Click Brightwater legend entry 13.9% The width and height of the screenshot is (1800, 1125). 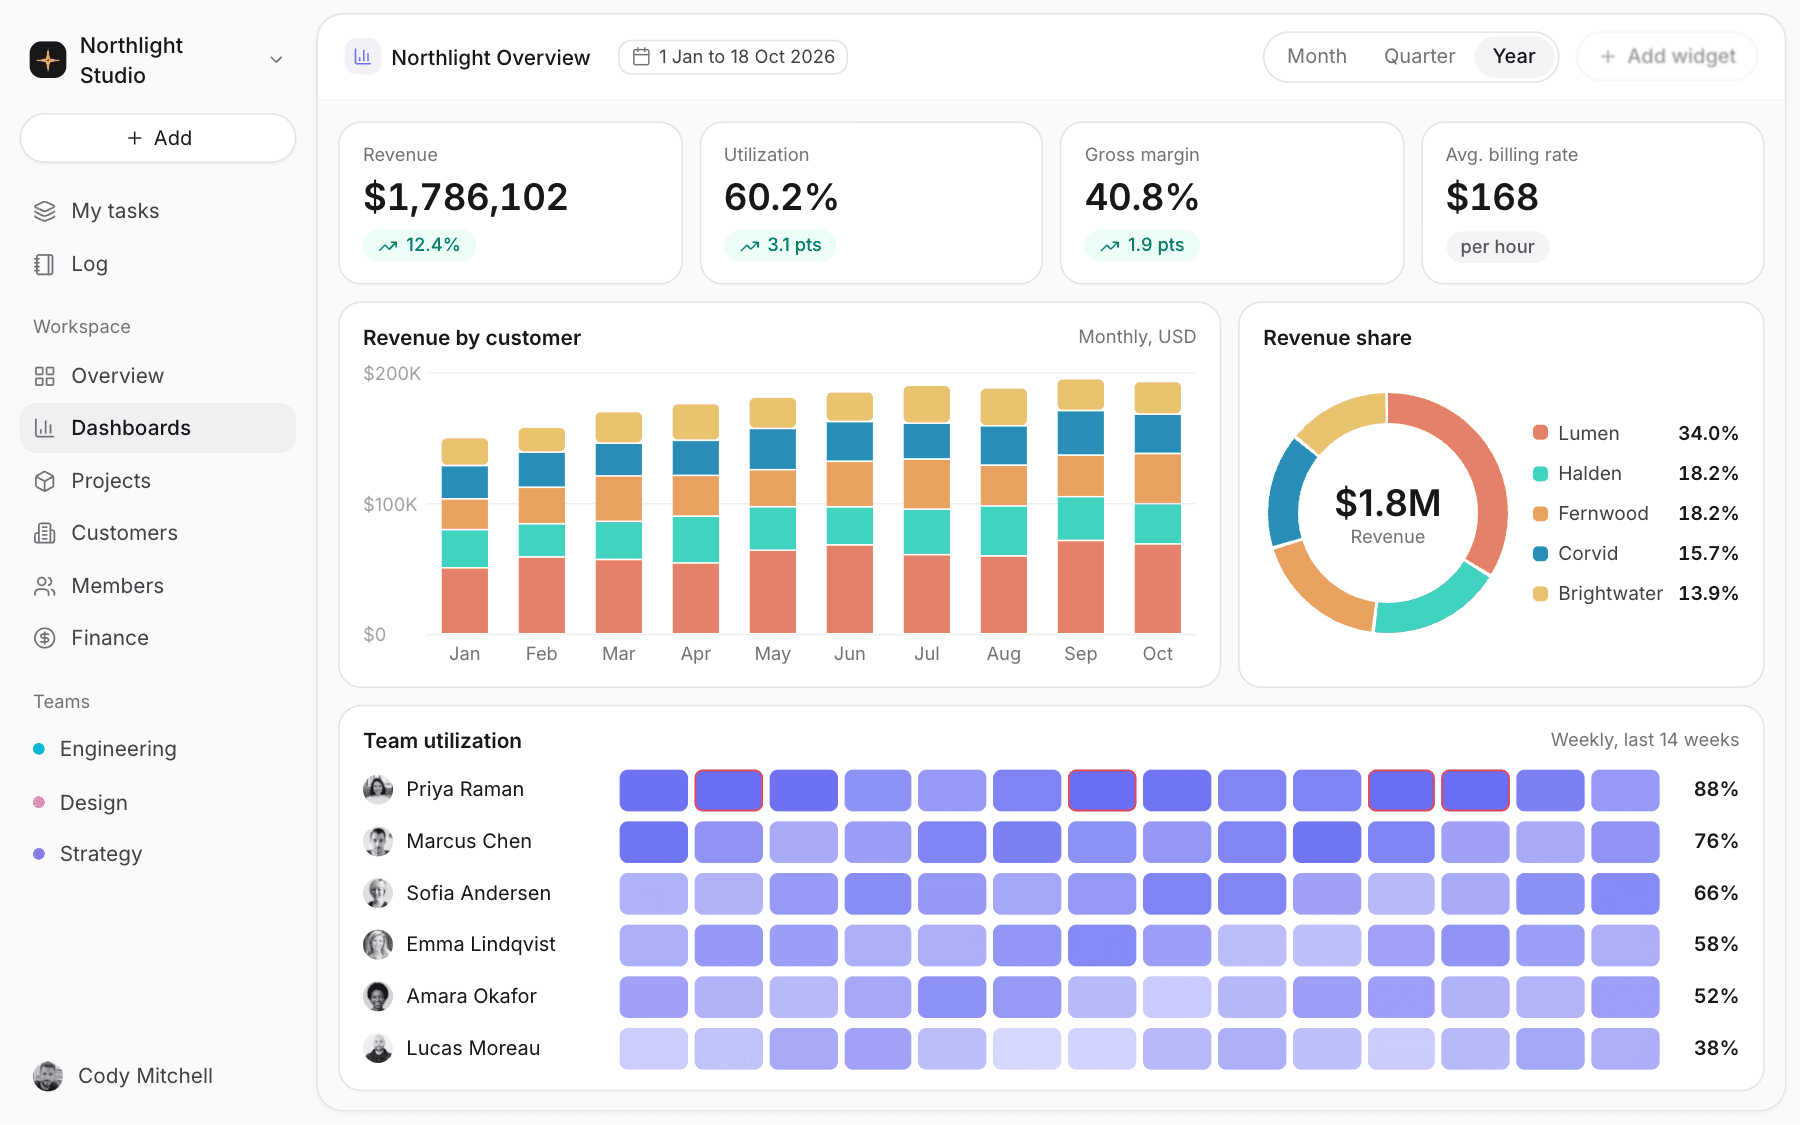click(1635, 593)
